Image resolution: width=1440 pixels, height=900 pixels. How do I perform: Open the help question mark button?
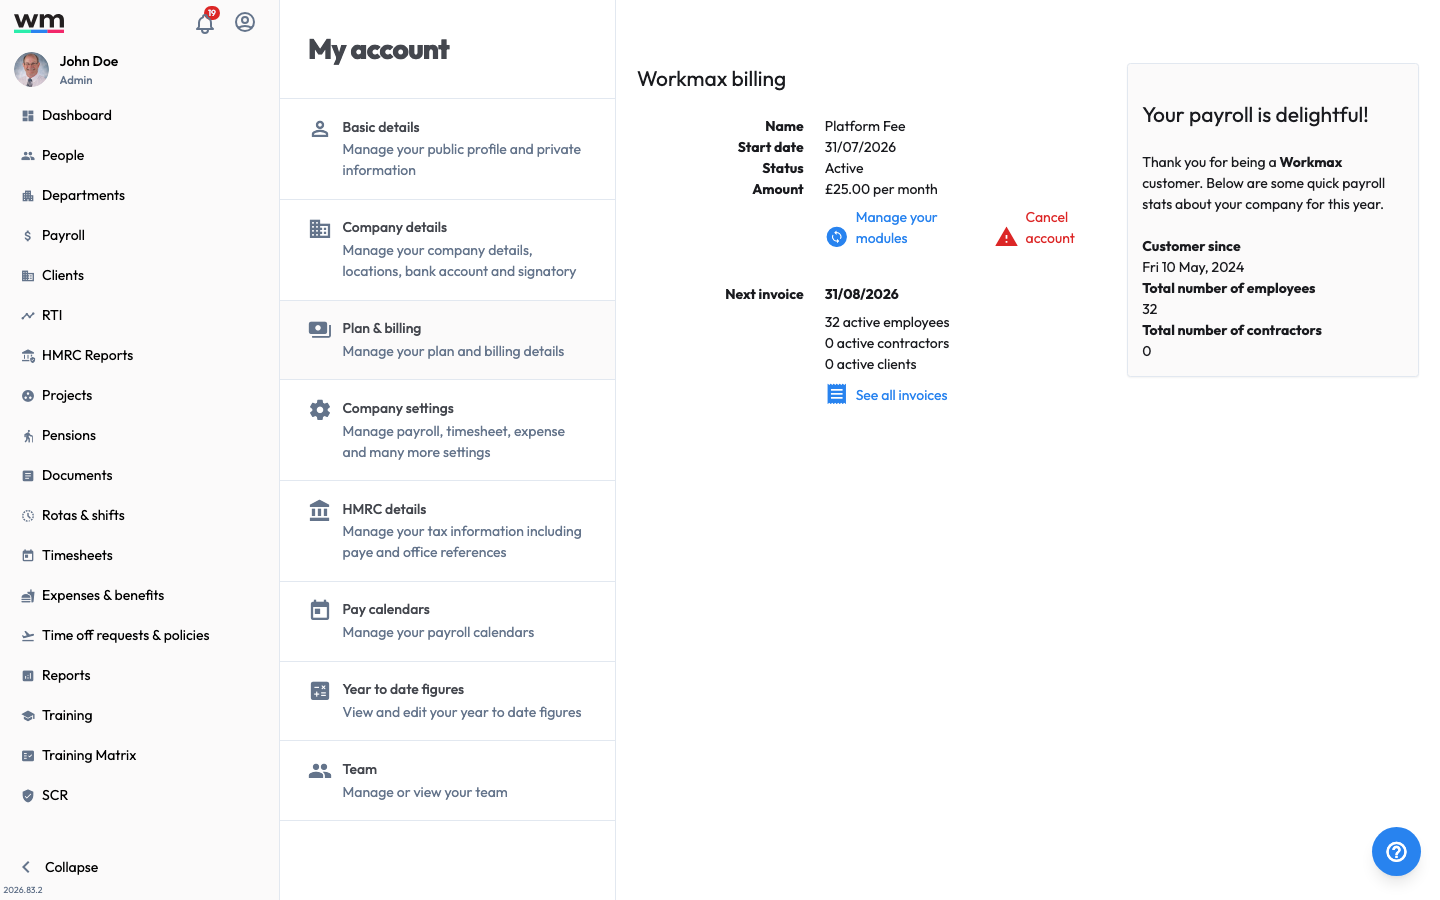tap(1396, 852)
